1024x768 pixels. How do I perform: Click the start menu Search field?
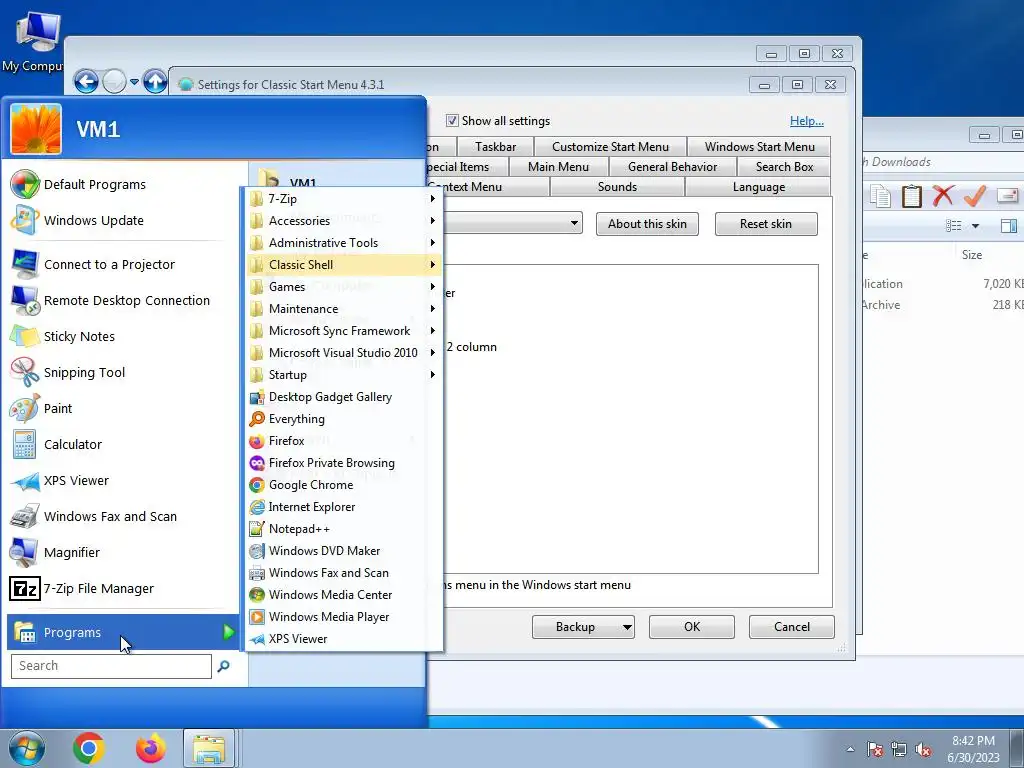point(111,666)
